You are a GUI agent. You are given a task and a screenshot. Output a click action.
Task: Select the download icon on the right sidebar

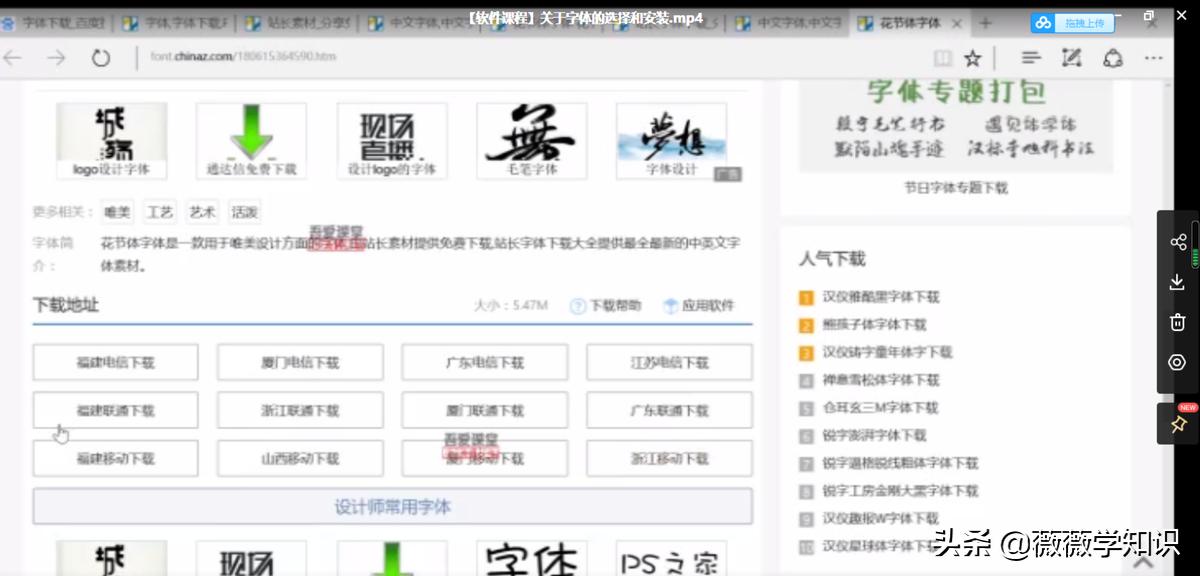(x=1178, y=281)
